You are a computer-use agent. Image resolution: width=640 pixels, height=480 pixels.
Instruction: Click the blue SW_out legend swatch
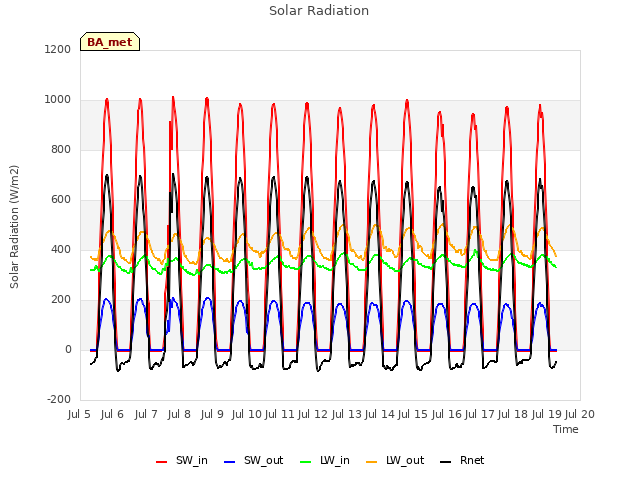click(230, 462)
